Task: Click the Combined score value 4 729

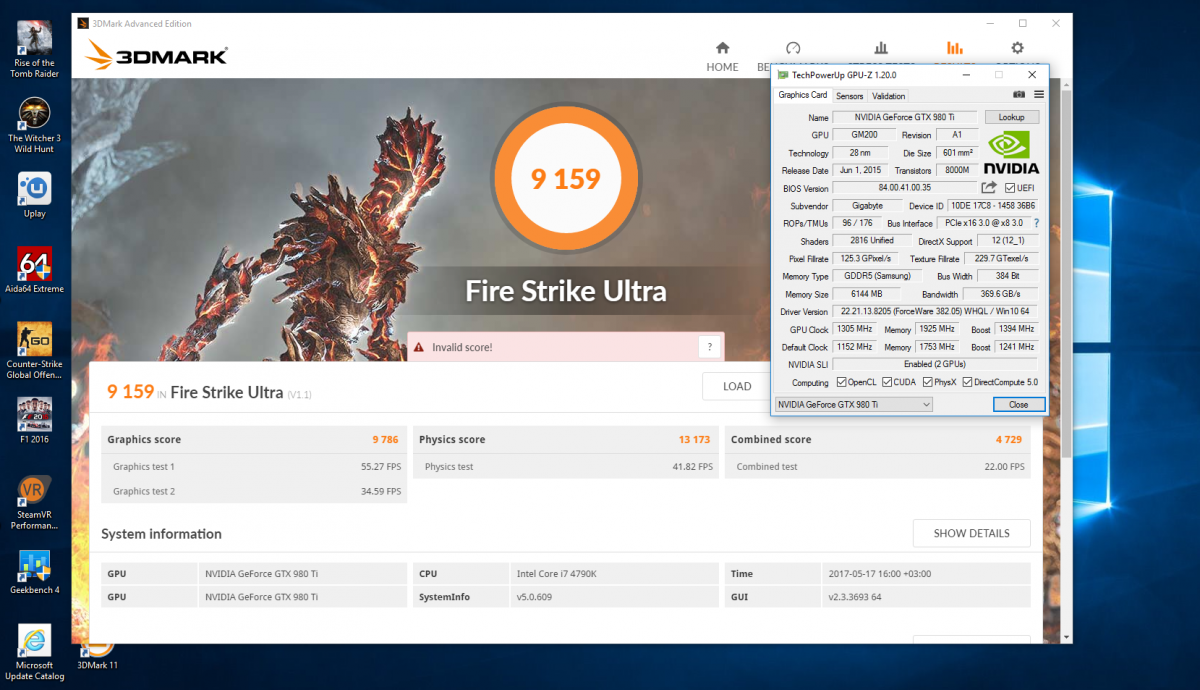Action: (1010, 439)
